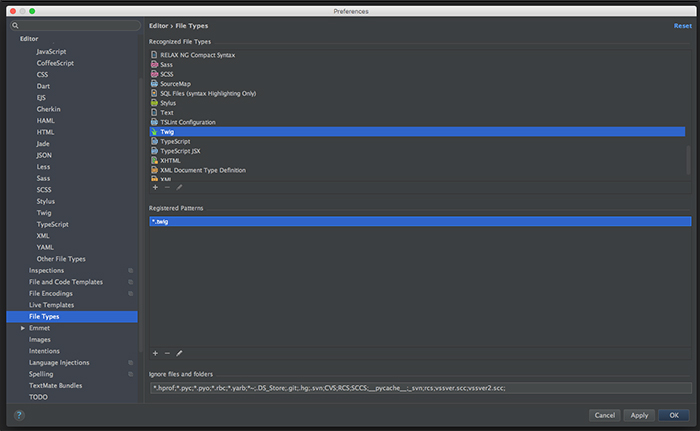The image size is (700, 431).
Task: Select File Types in sidebar
Action: click(x=72, y=317)
